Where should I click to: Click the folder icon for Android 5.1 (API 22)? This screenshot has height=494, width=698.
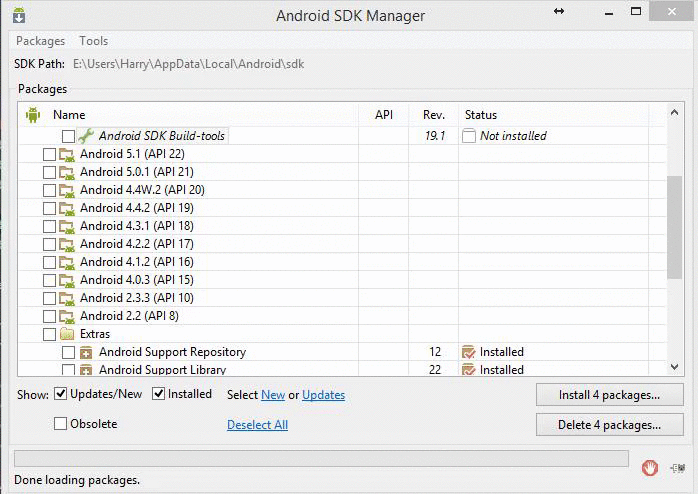click(66, 154)
